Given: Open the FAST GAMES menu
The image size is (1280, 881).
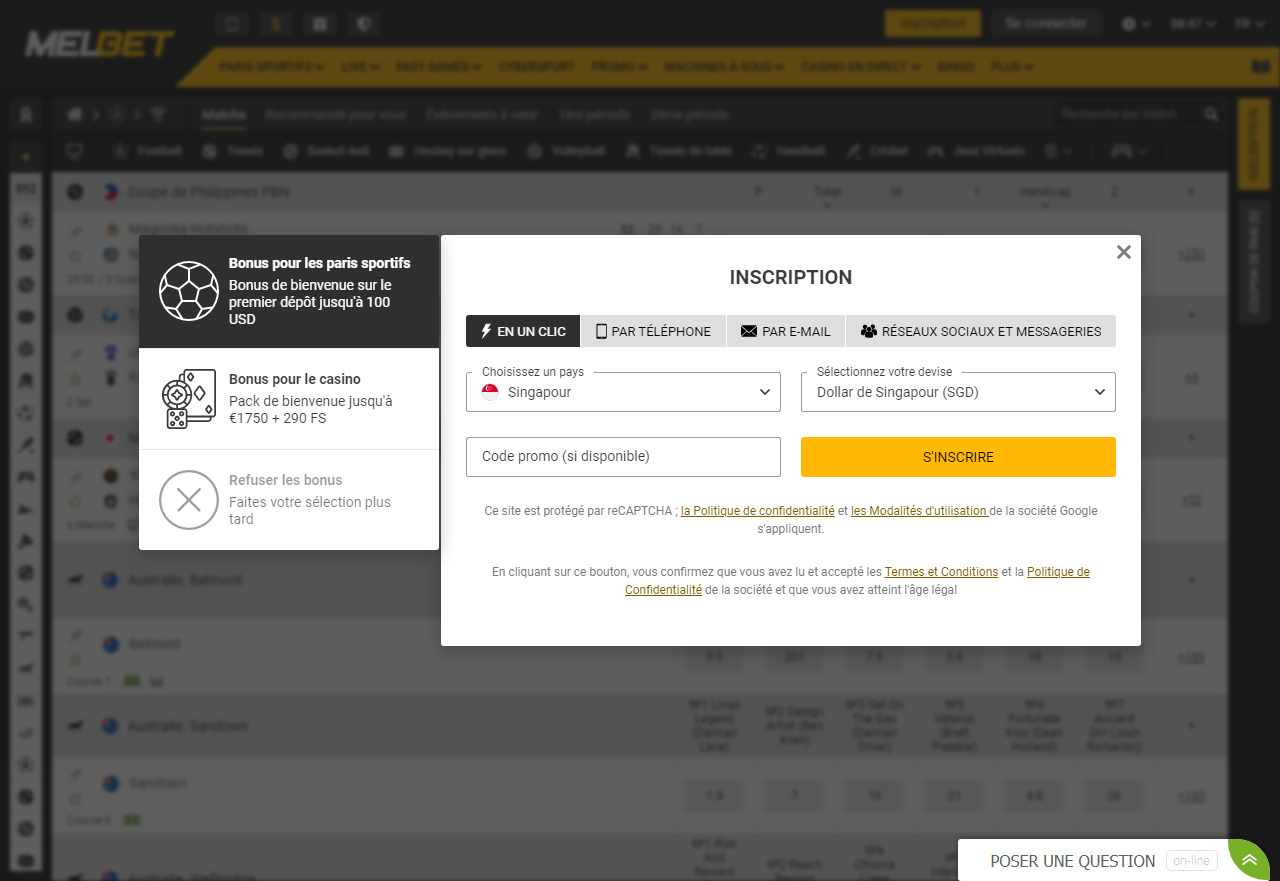Looking at the screenshot, I should point(439,67).
